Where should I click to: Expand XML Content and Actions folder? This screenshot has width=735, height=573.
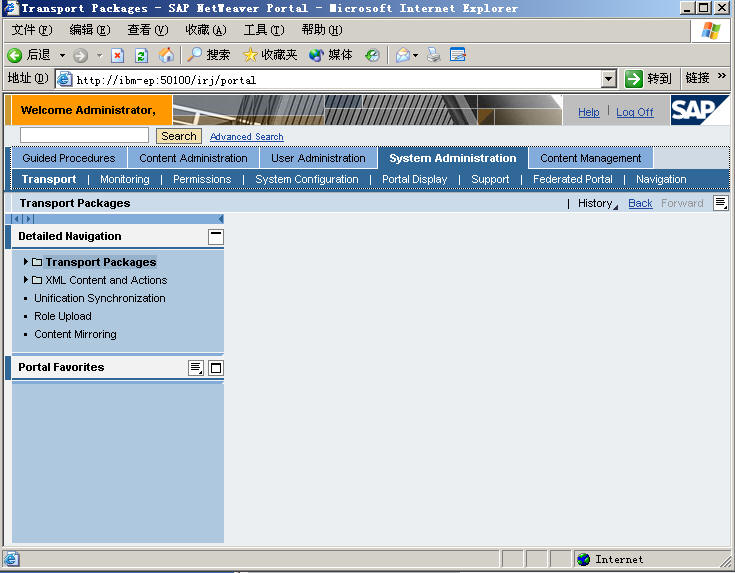click(x=26, y=280)
